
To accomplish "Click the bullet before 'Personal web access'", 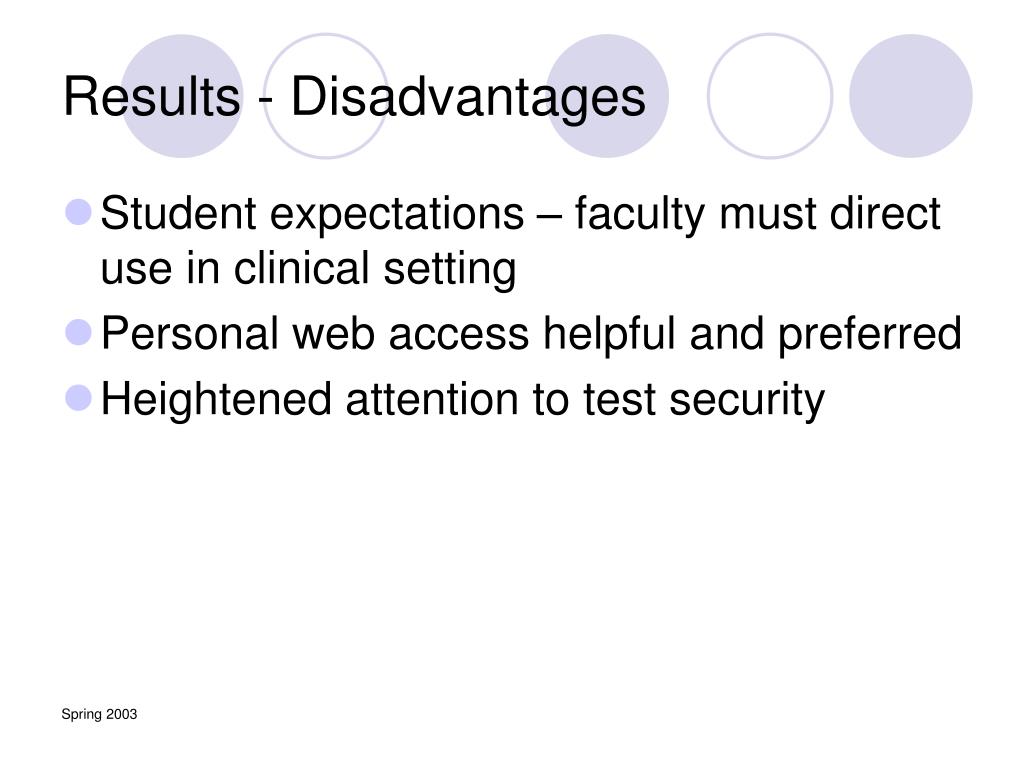I will click(79, 332).
